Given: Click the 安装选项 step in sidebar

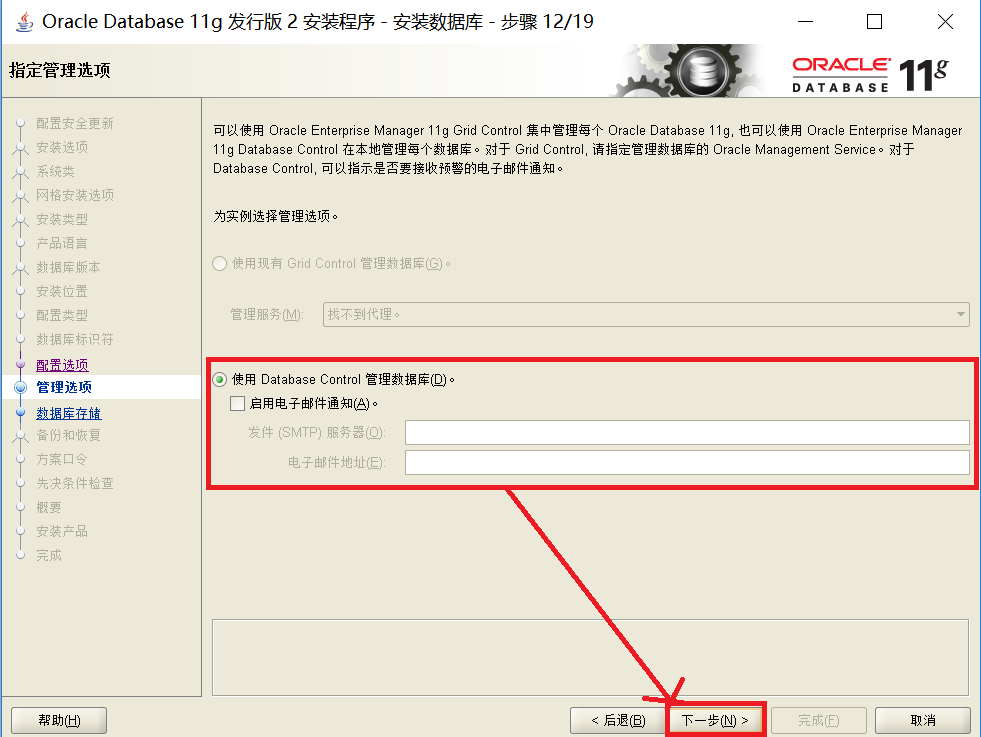Looking at the screenshot, I should coord(61,147).
